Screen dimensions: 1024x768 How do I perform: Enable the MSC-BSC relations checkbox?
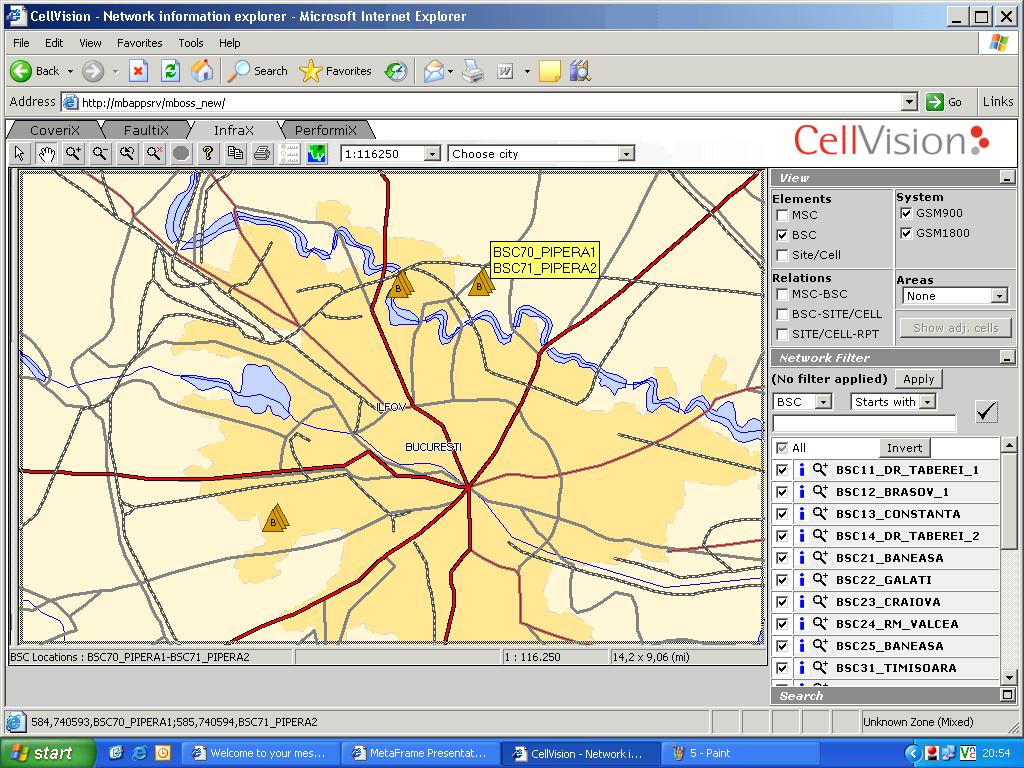click(782, 294)
